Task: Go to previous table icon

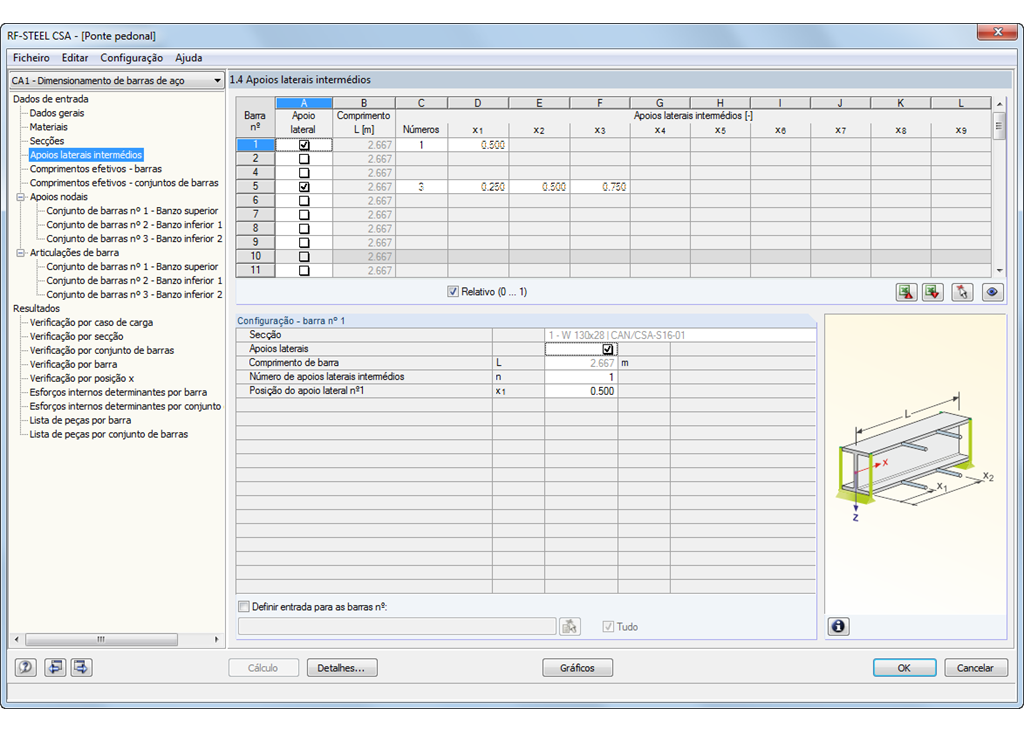Action: tap(55, 667)
